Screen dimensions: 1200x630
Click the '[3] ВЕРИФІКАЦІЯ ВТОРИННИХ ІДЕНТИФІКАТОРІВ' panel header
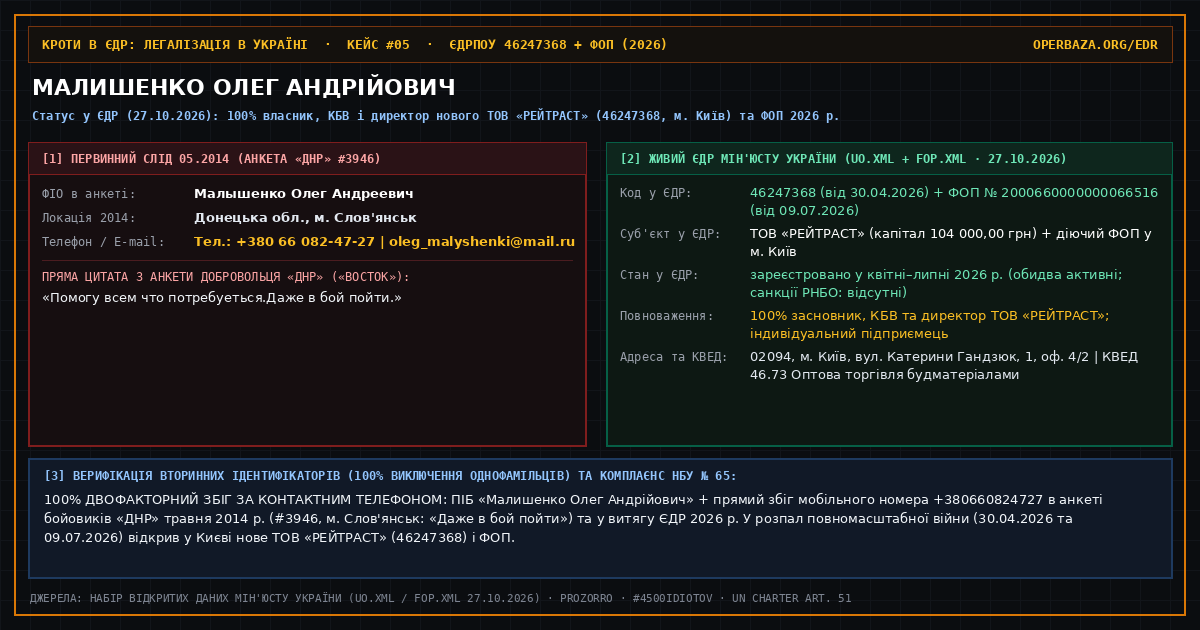click(391, 476)
